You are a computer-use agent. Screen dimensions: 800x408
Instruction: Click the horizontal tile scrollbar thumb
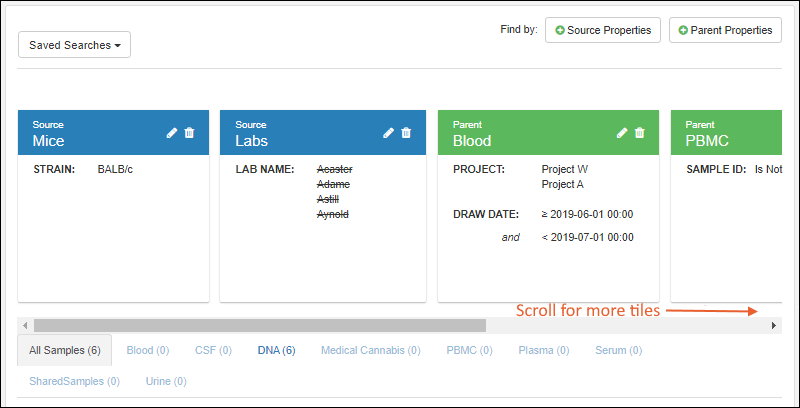pos(260,325)
